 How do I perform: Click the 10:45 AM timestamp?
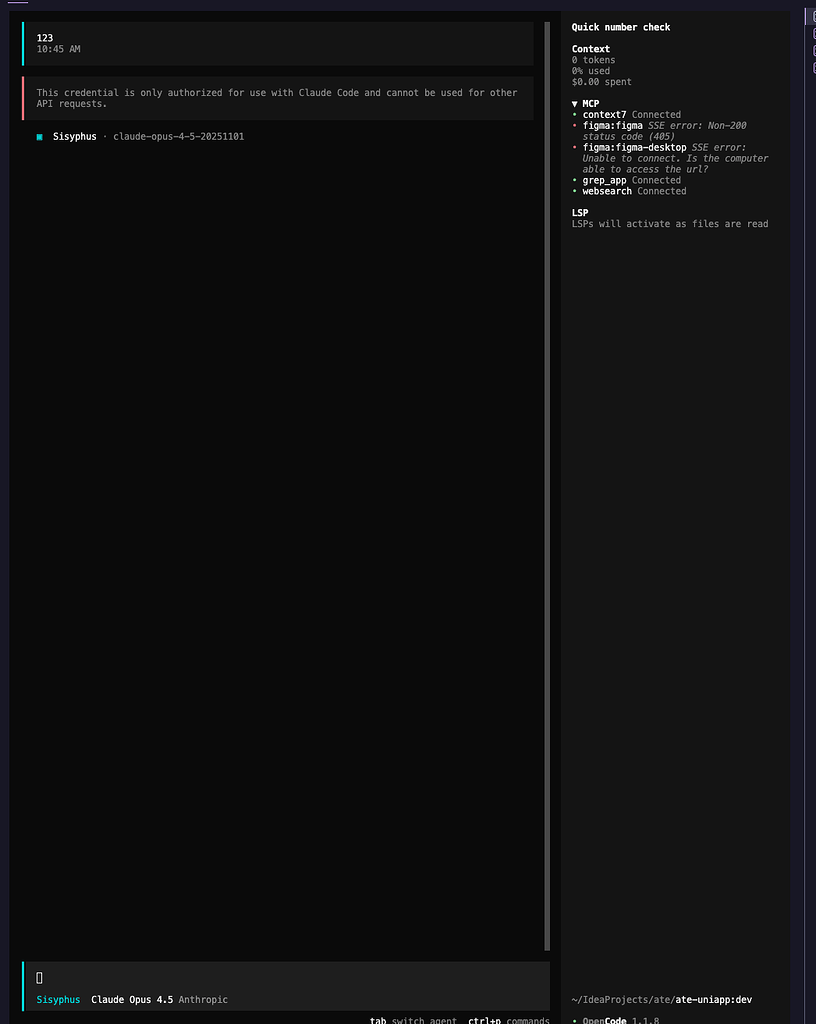click(58, 49)
